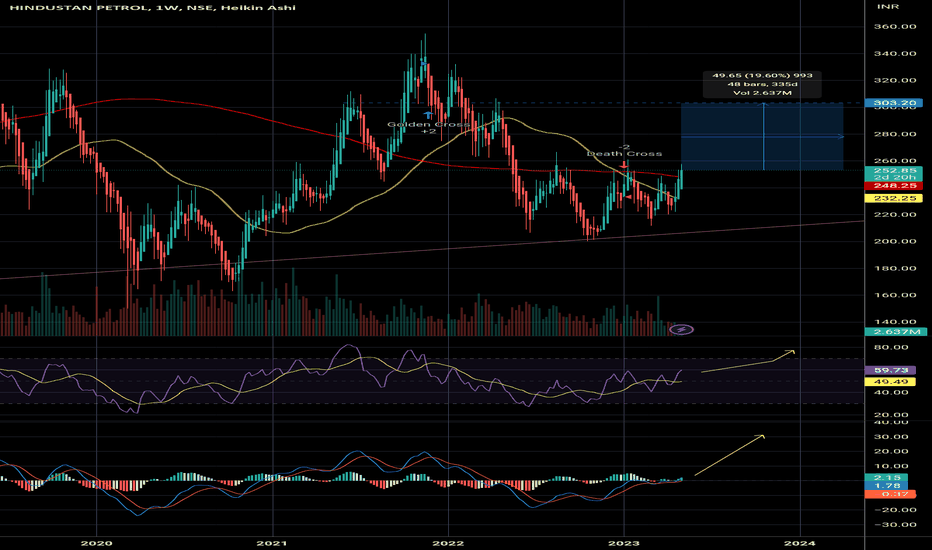Click the 2023 label on time axis
This screenshot has height=550, width=932.
click(624, 543)
